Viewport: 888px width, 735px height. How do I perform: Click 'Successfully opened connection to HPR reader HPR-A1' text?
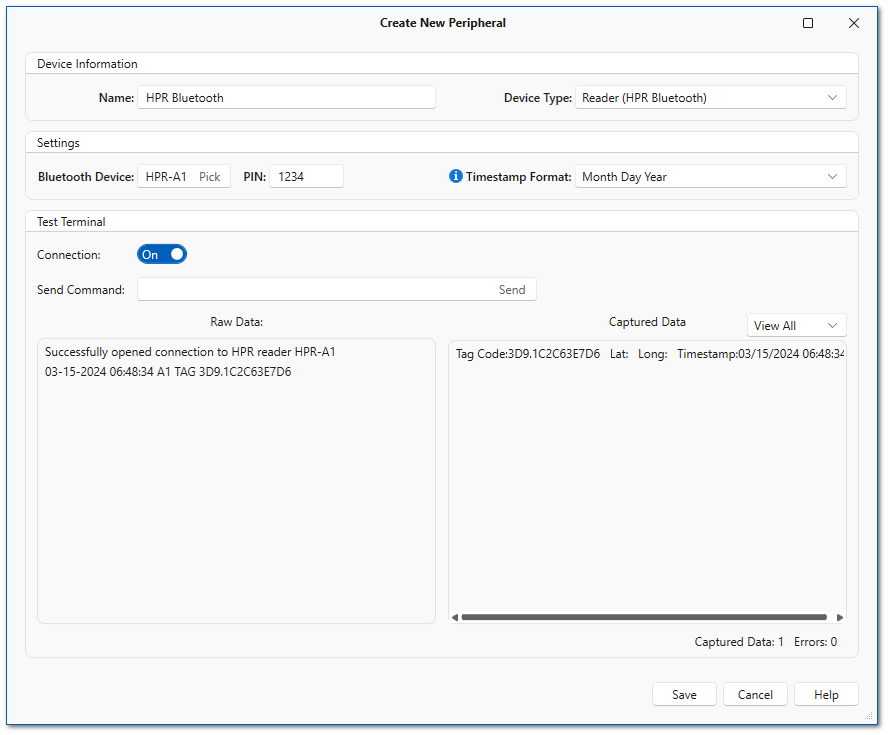click(x=190, y=352)
